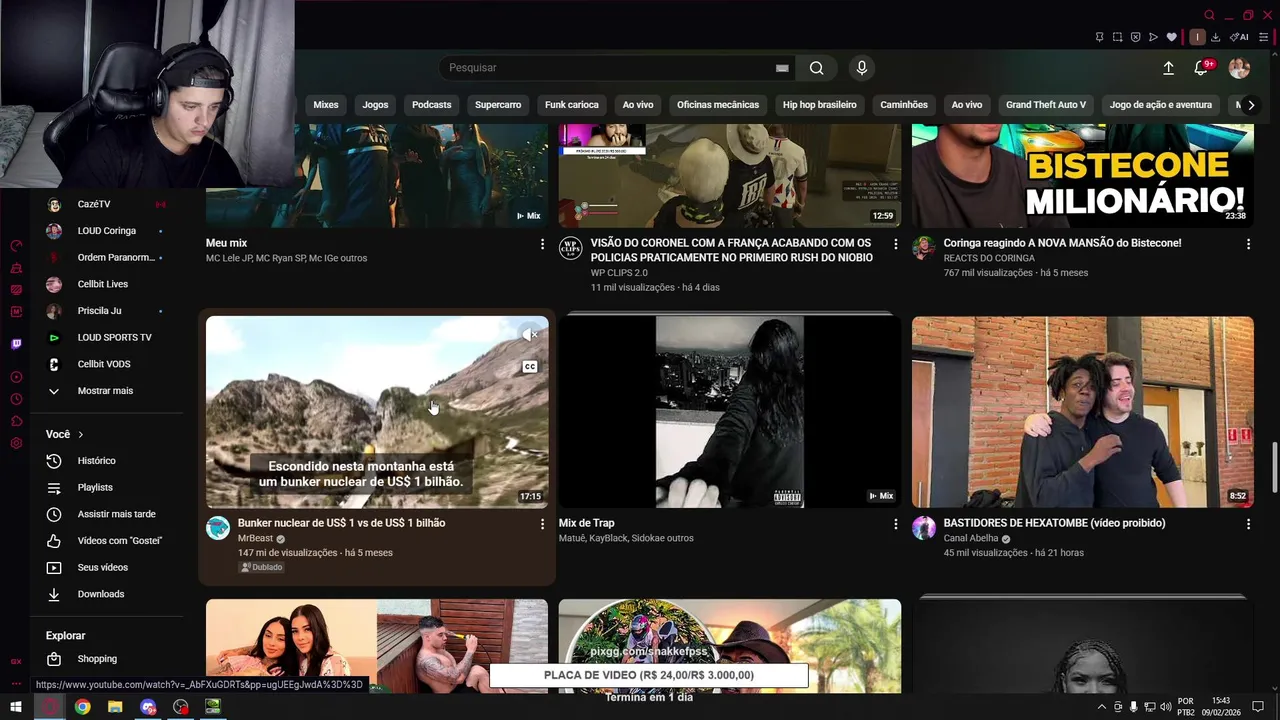Open browser downloads icon in toolbar

click(x=1215, y=37)
